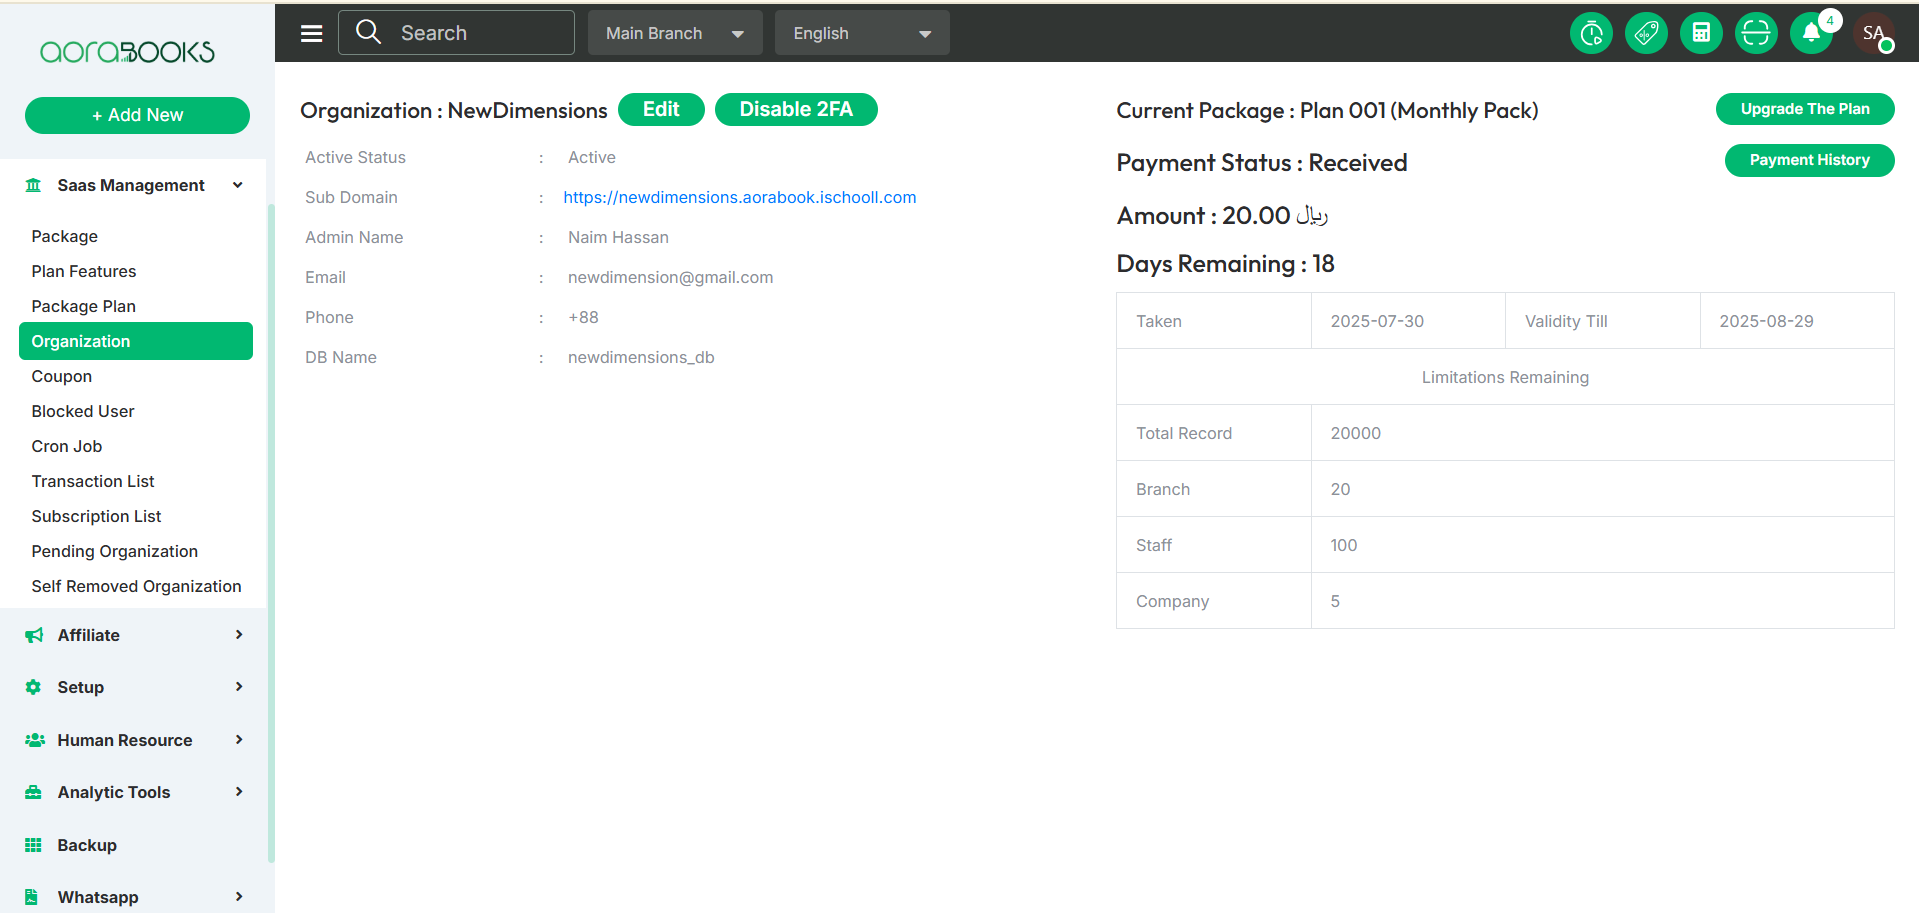Click the notification badge showing 4
Image resolution: width=1919 pixels, height=913 pixels.
click(x=1830, y=20)
